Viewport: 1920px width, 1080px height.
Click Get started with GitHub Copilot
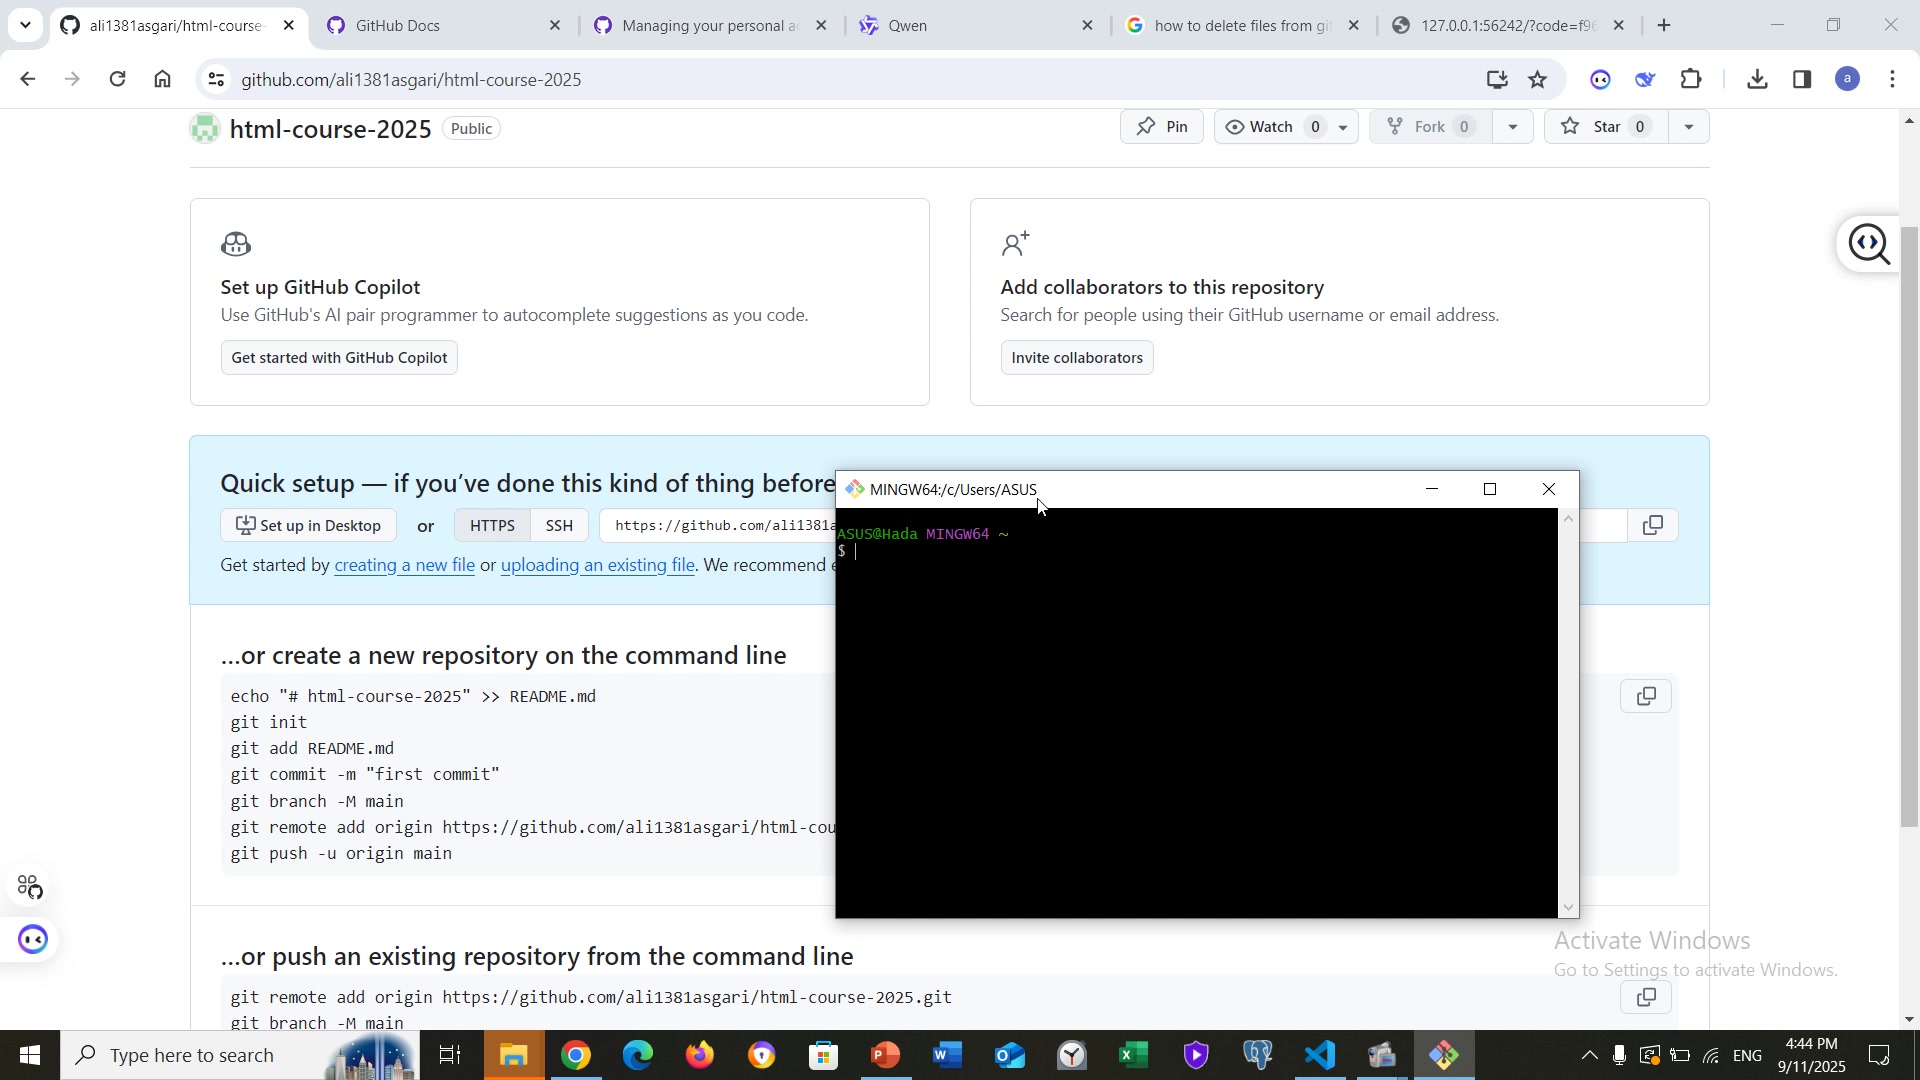click(339, 358)
